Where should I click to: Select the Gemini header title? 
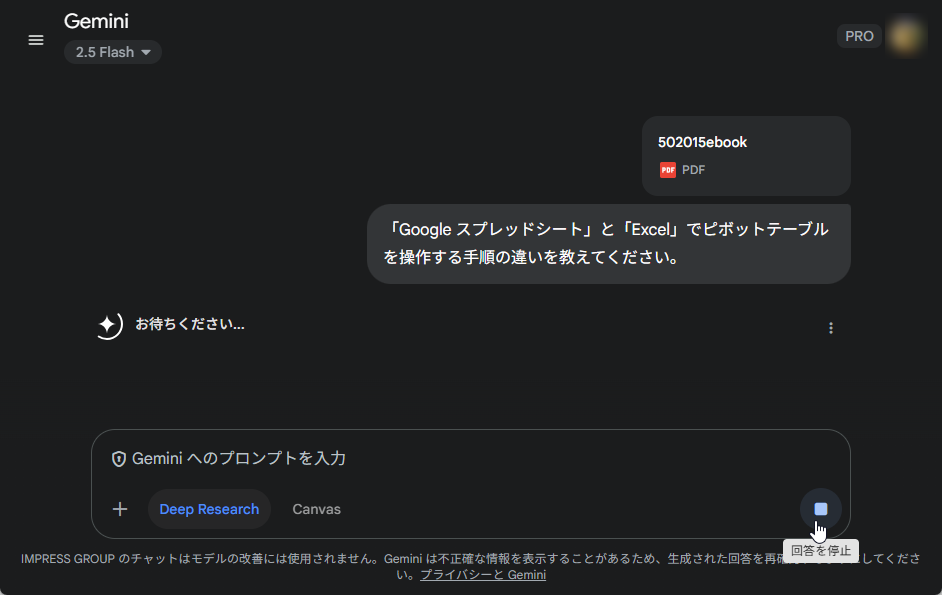(97, 20)
